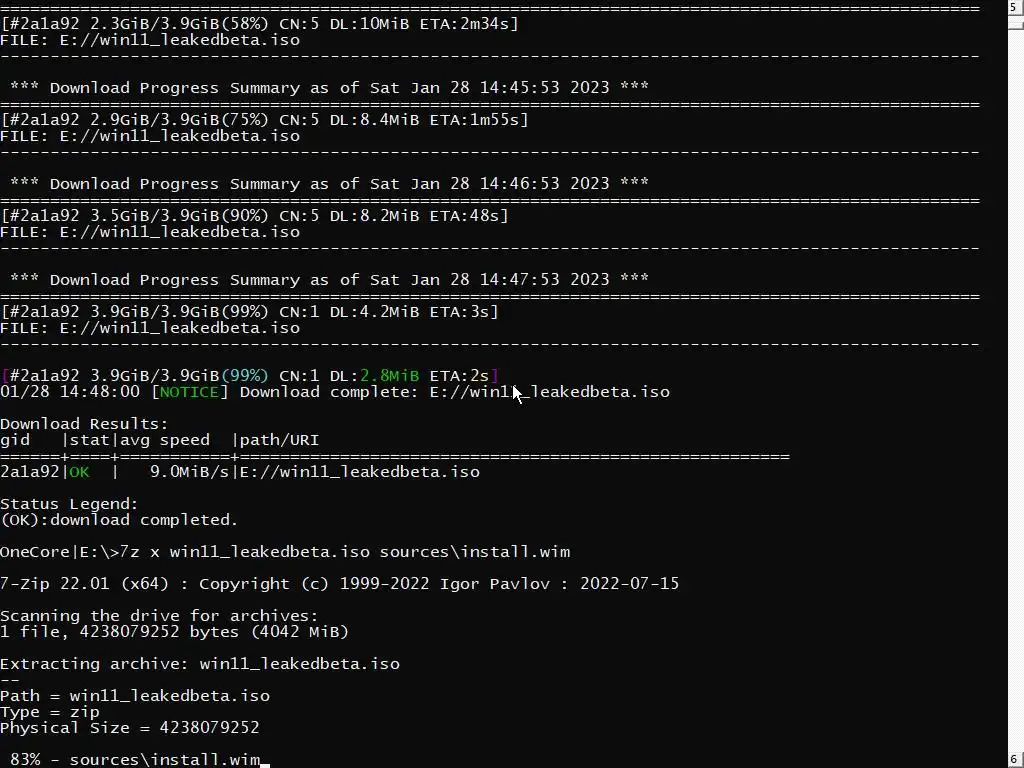Click the summary header timestamped 14:46:53

point(329,184)
